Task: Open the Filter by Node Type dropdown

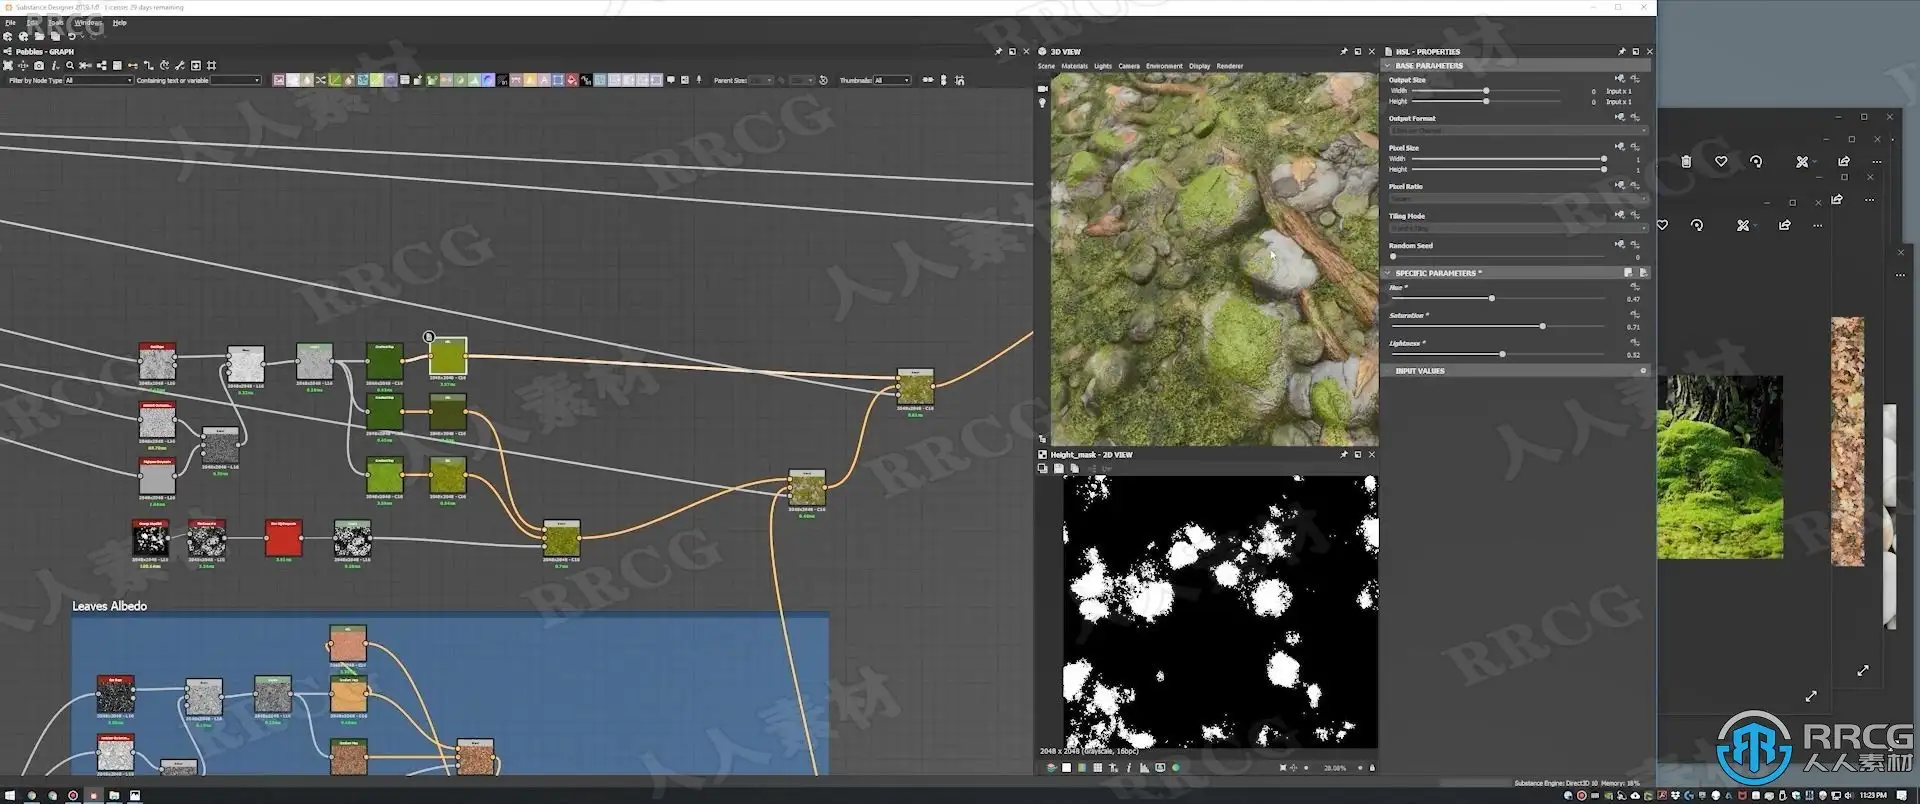Action: tap(98, 81)
